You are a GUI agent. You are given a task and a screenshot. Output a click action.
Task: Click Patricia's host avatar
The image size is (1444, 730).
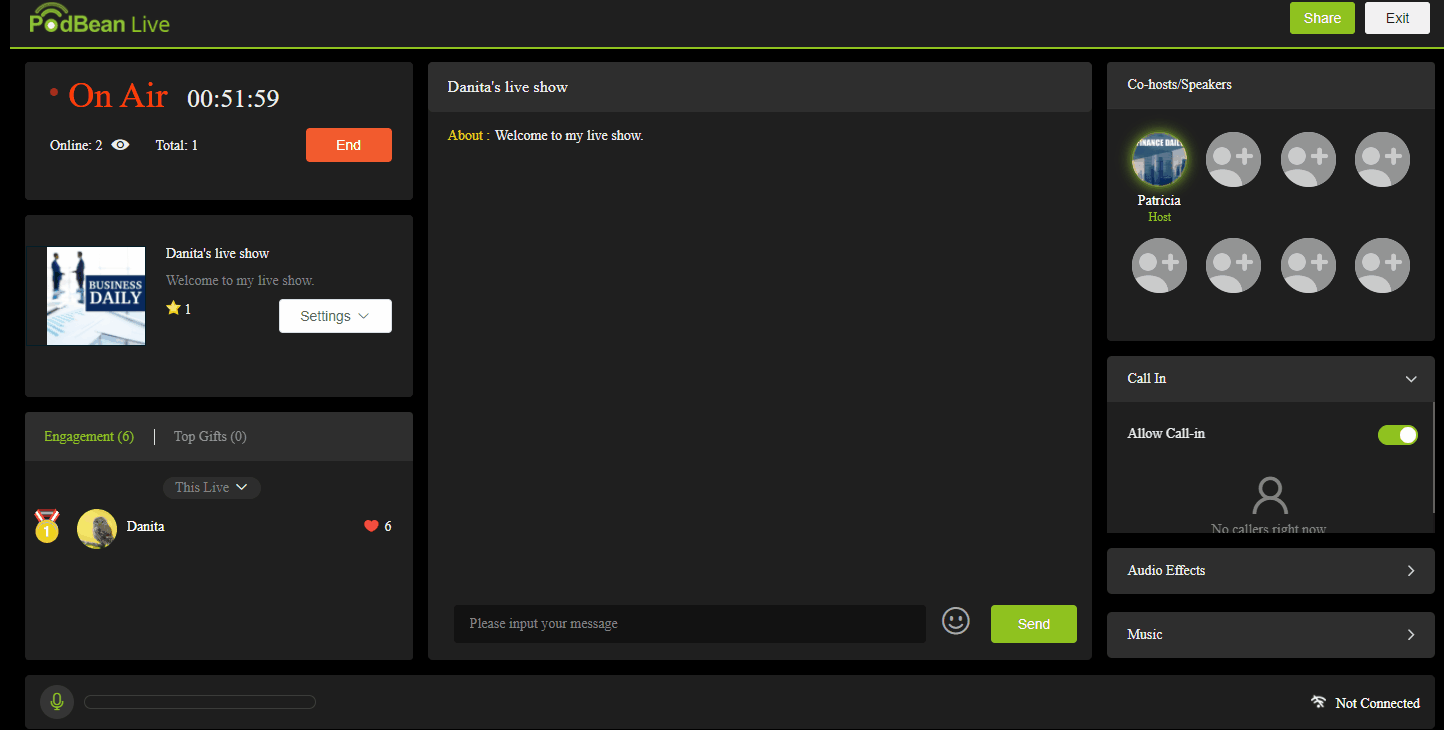tap(1159, 159)
